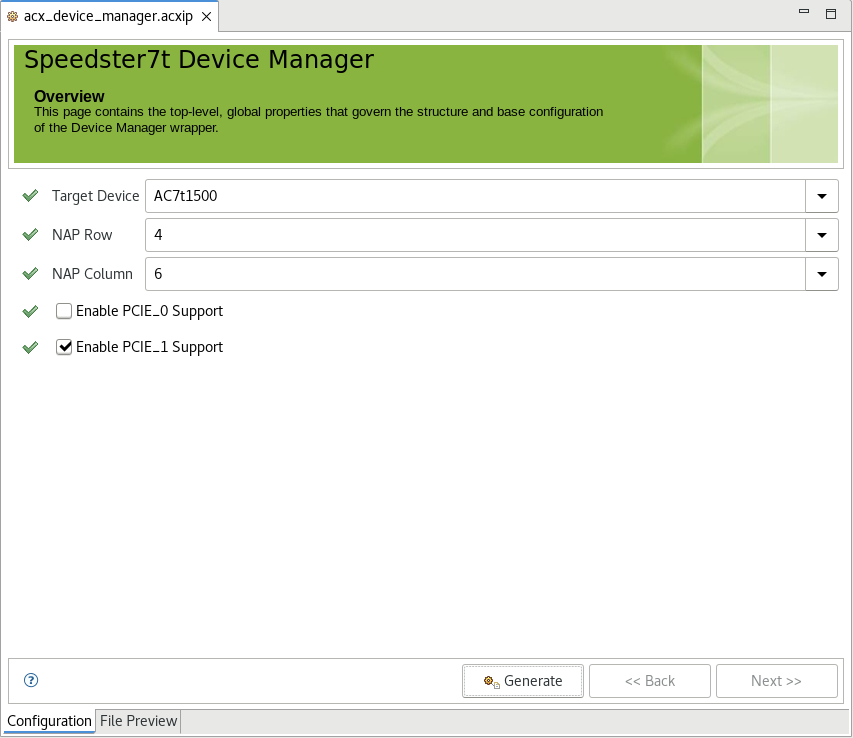Screen dimensions: 853x738
Task: Click the Generate button
Action: click(523, 681)
